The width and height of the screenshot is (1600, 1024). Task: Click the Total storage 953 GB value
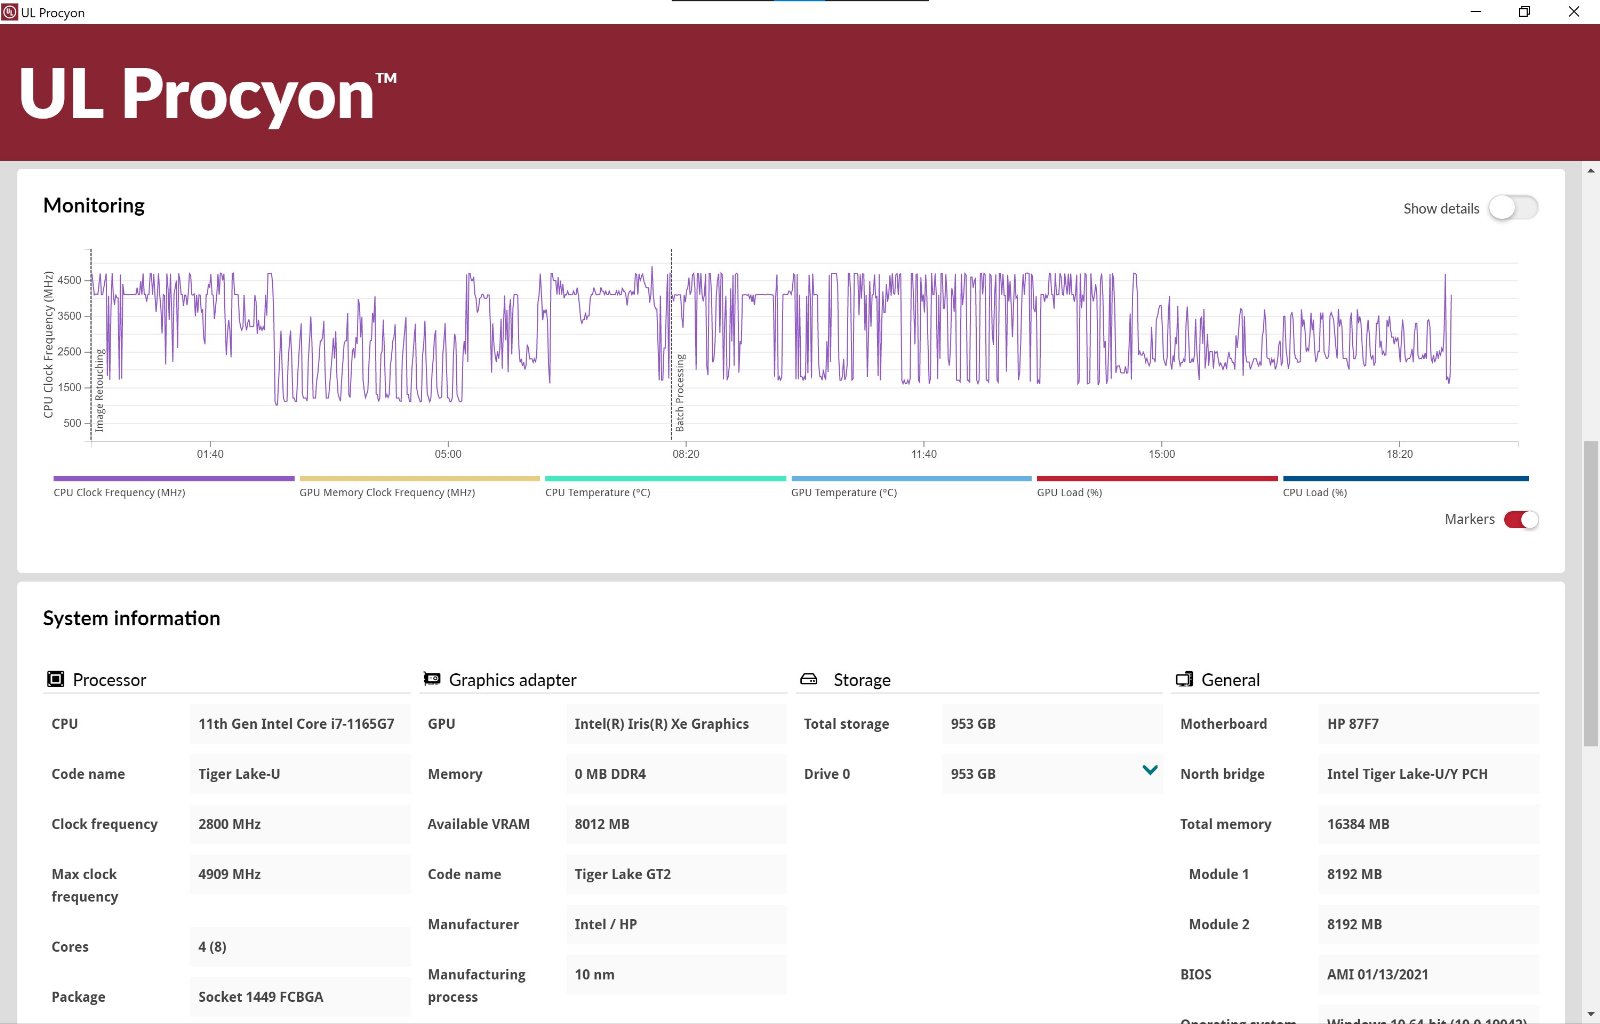pos(1052,724)
